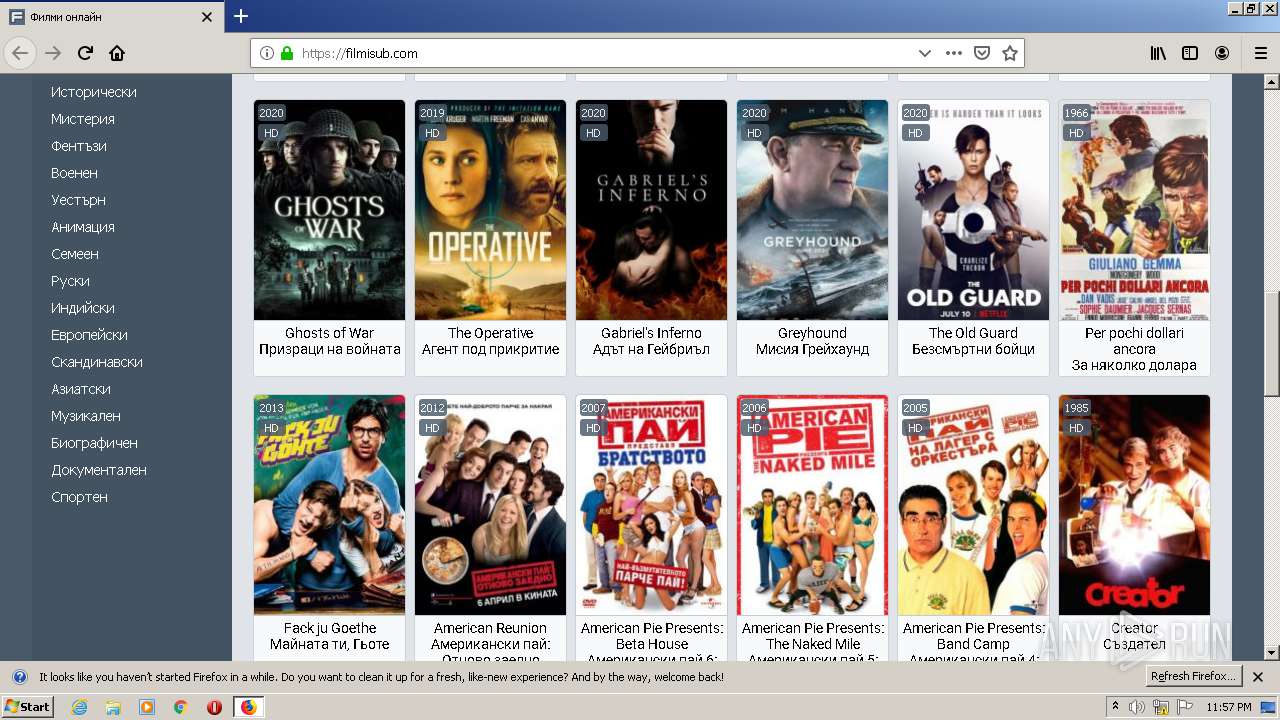The width and height of the screenshot is (1280, 720).
Task: Browse the Скандинавски films category
Action: 97,362
